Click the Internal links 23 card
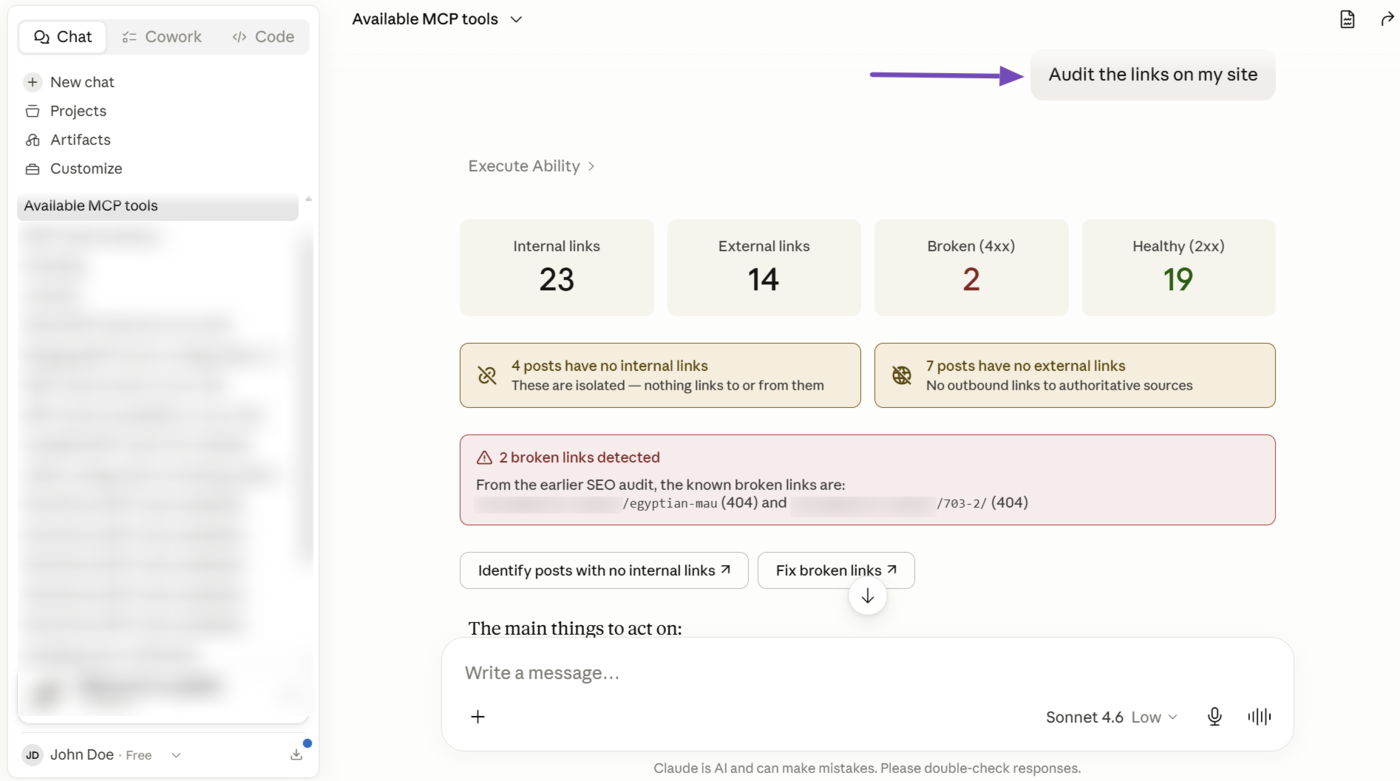Image resolution: width=1400 pixels, height=781 pixels. (x=557, y=268)
